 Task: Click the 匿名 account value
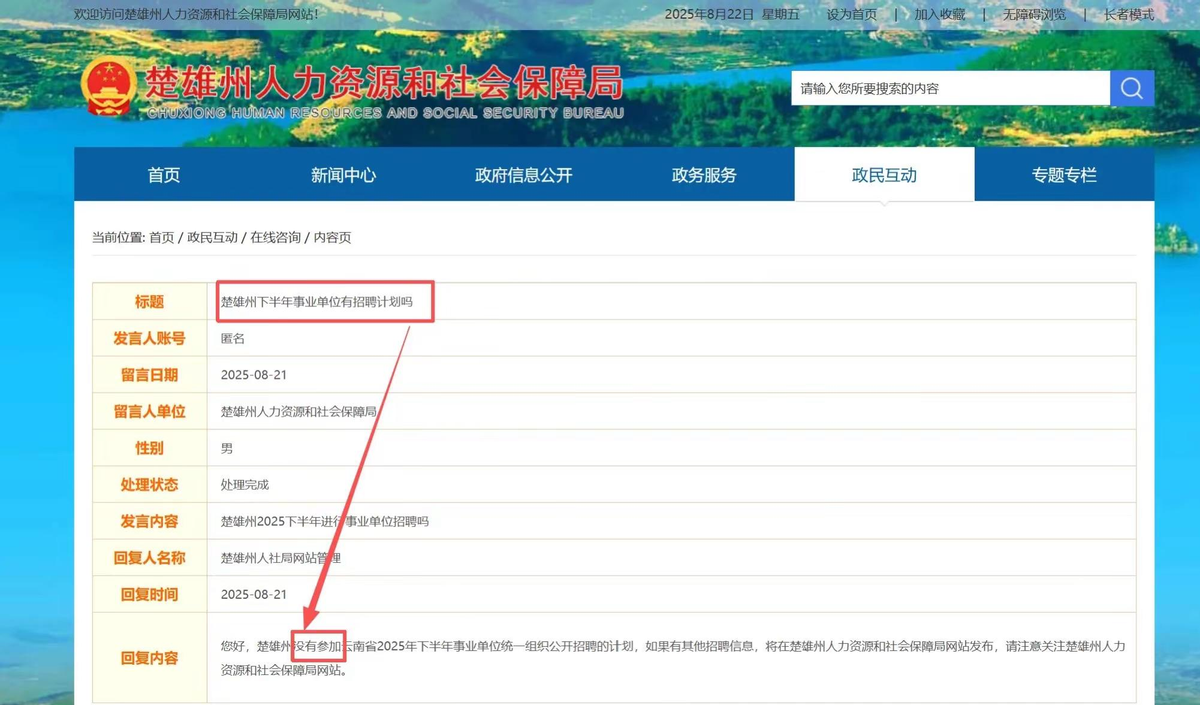click(x=233, y=339)
